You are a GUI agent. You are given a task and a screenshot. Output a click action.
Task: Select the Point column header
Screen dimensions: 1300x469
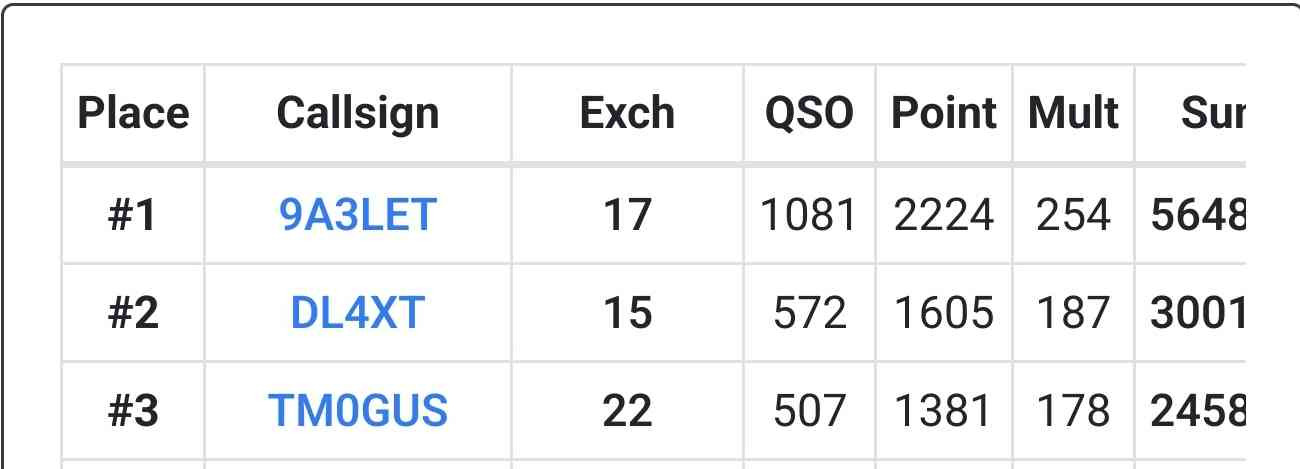tap(944, 114)
